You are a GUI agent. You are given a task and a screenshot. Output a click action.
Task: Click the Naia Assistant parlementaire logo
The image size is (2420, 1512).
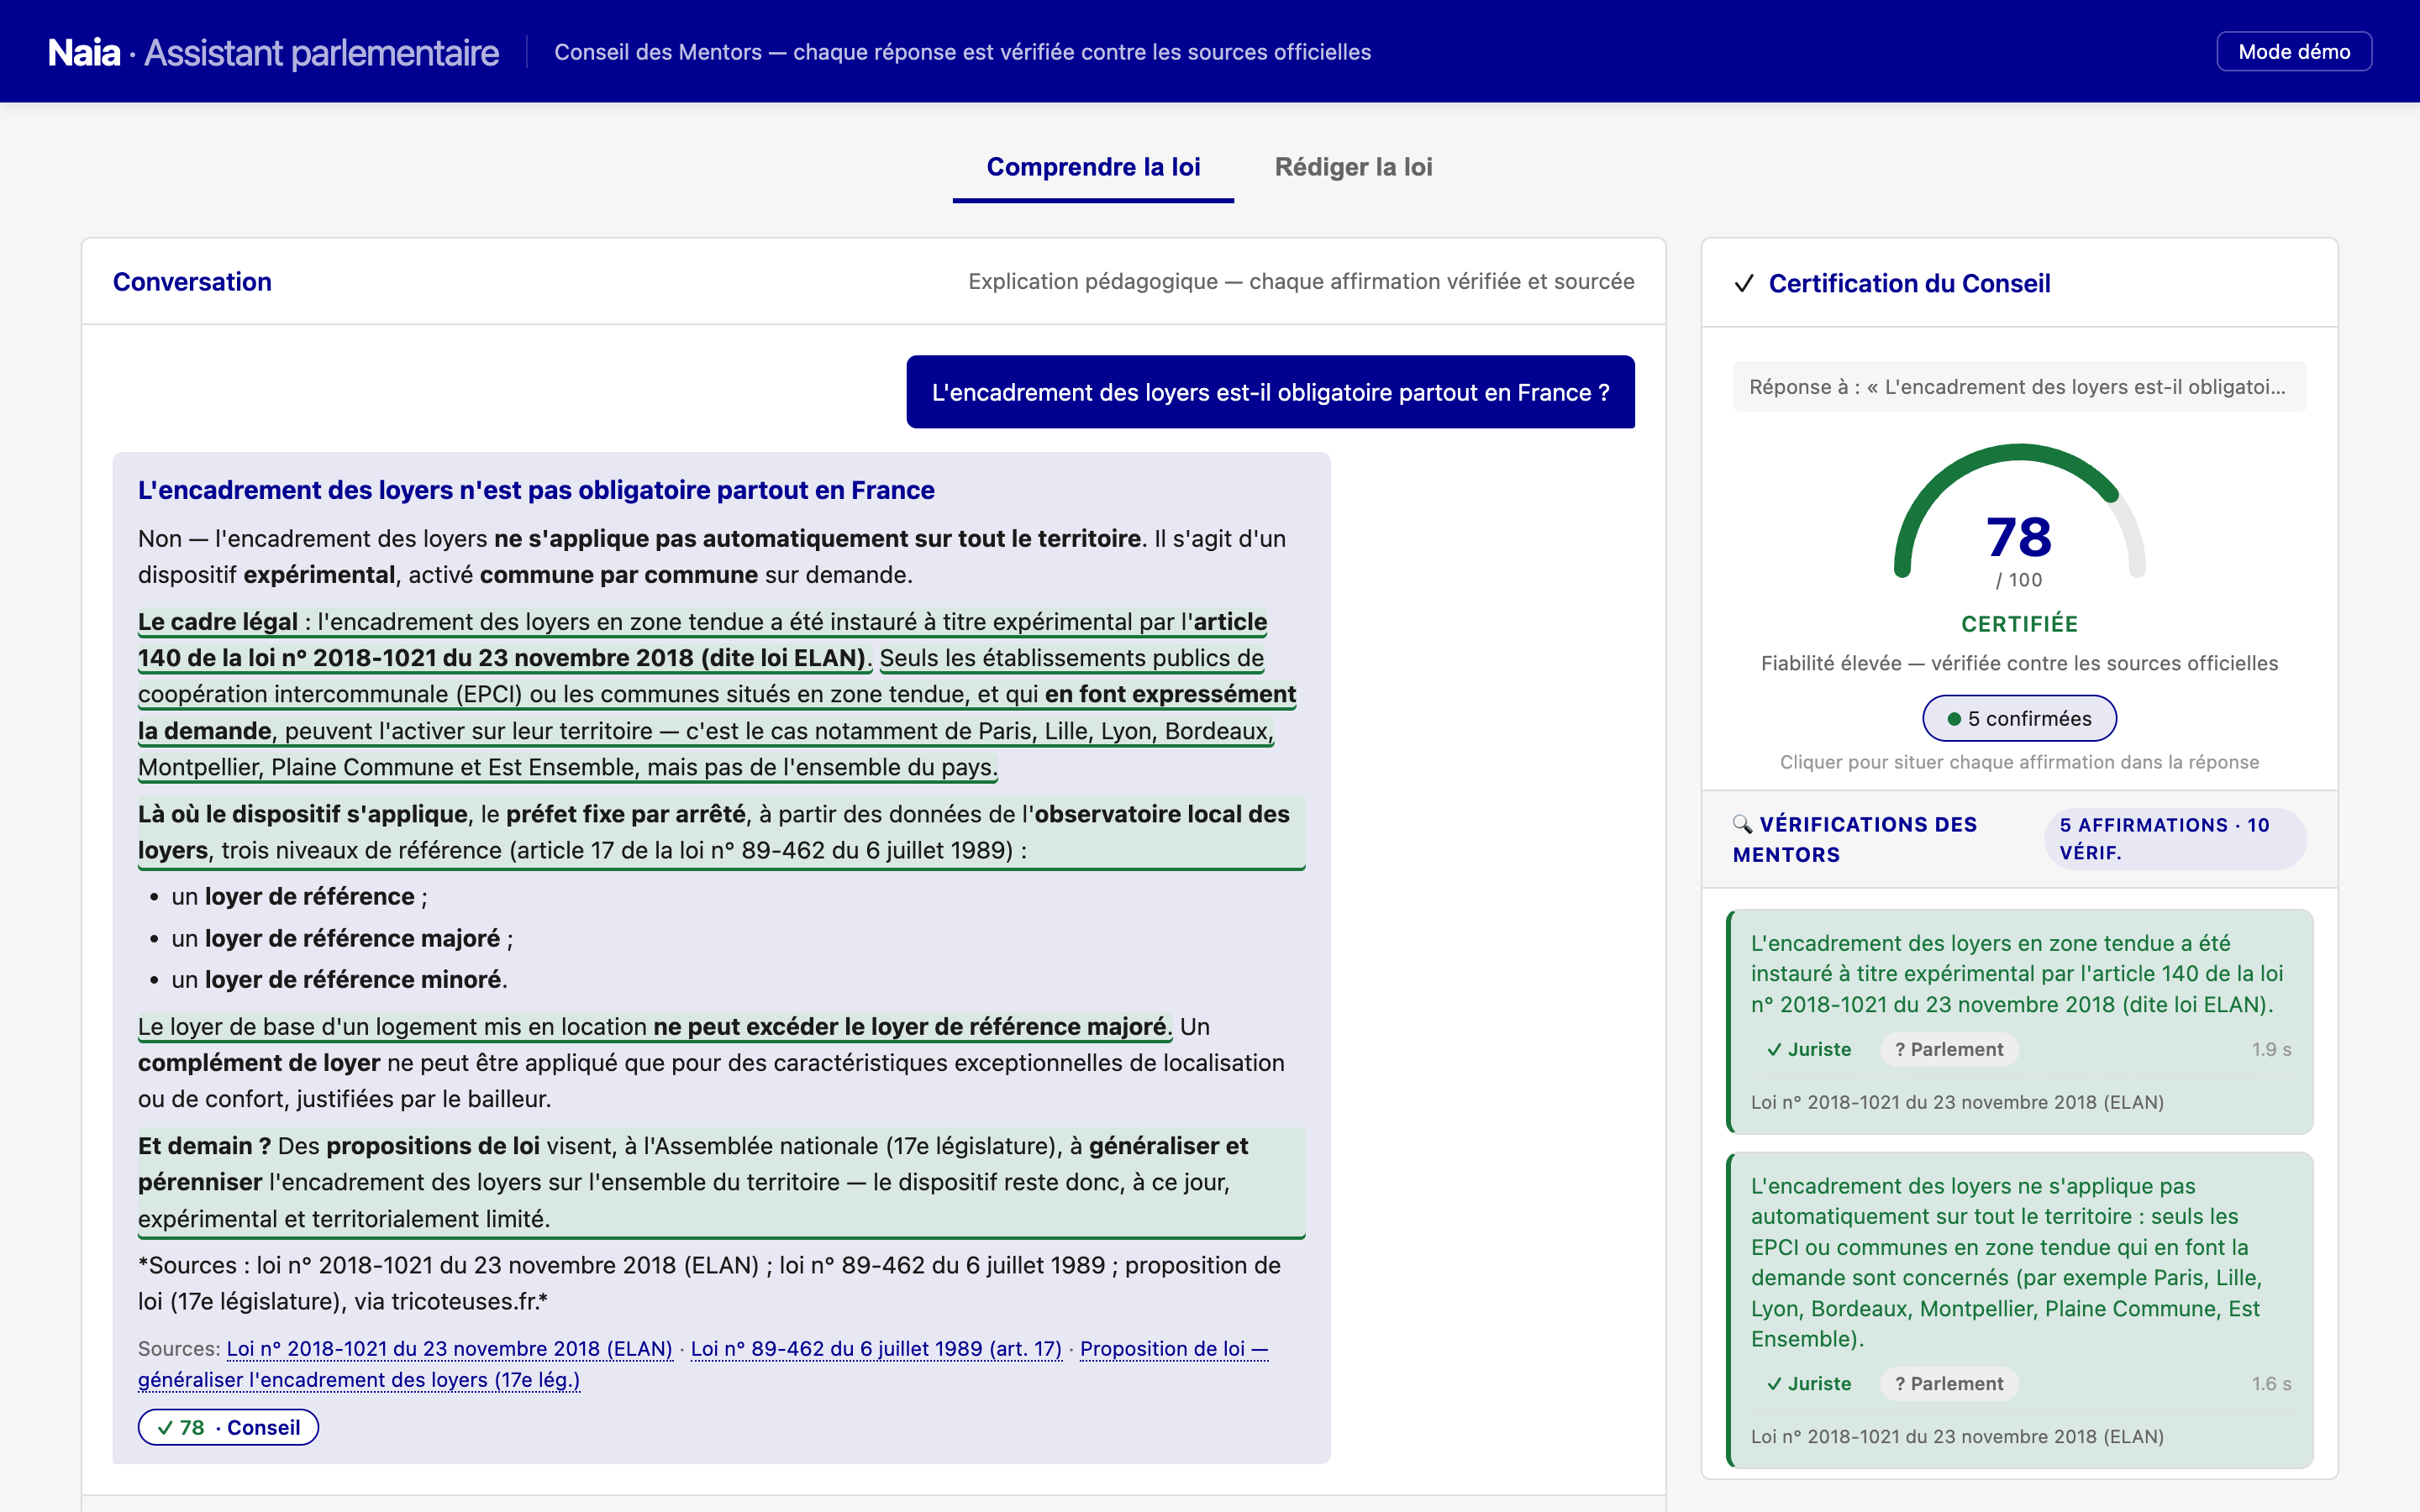(273, 52)
